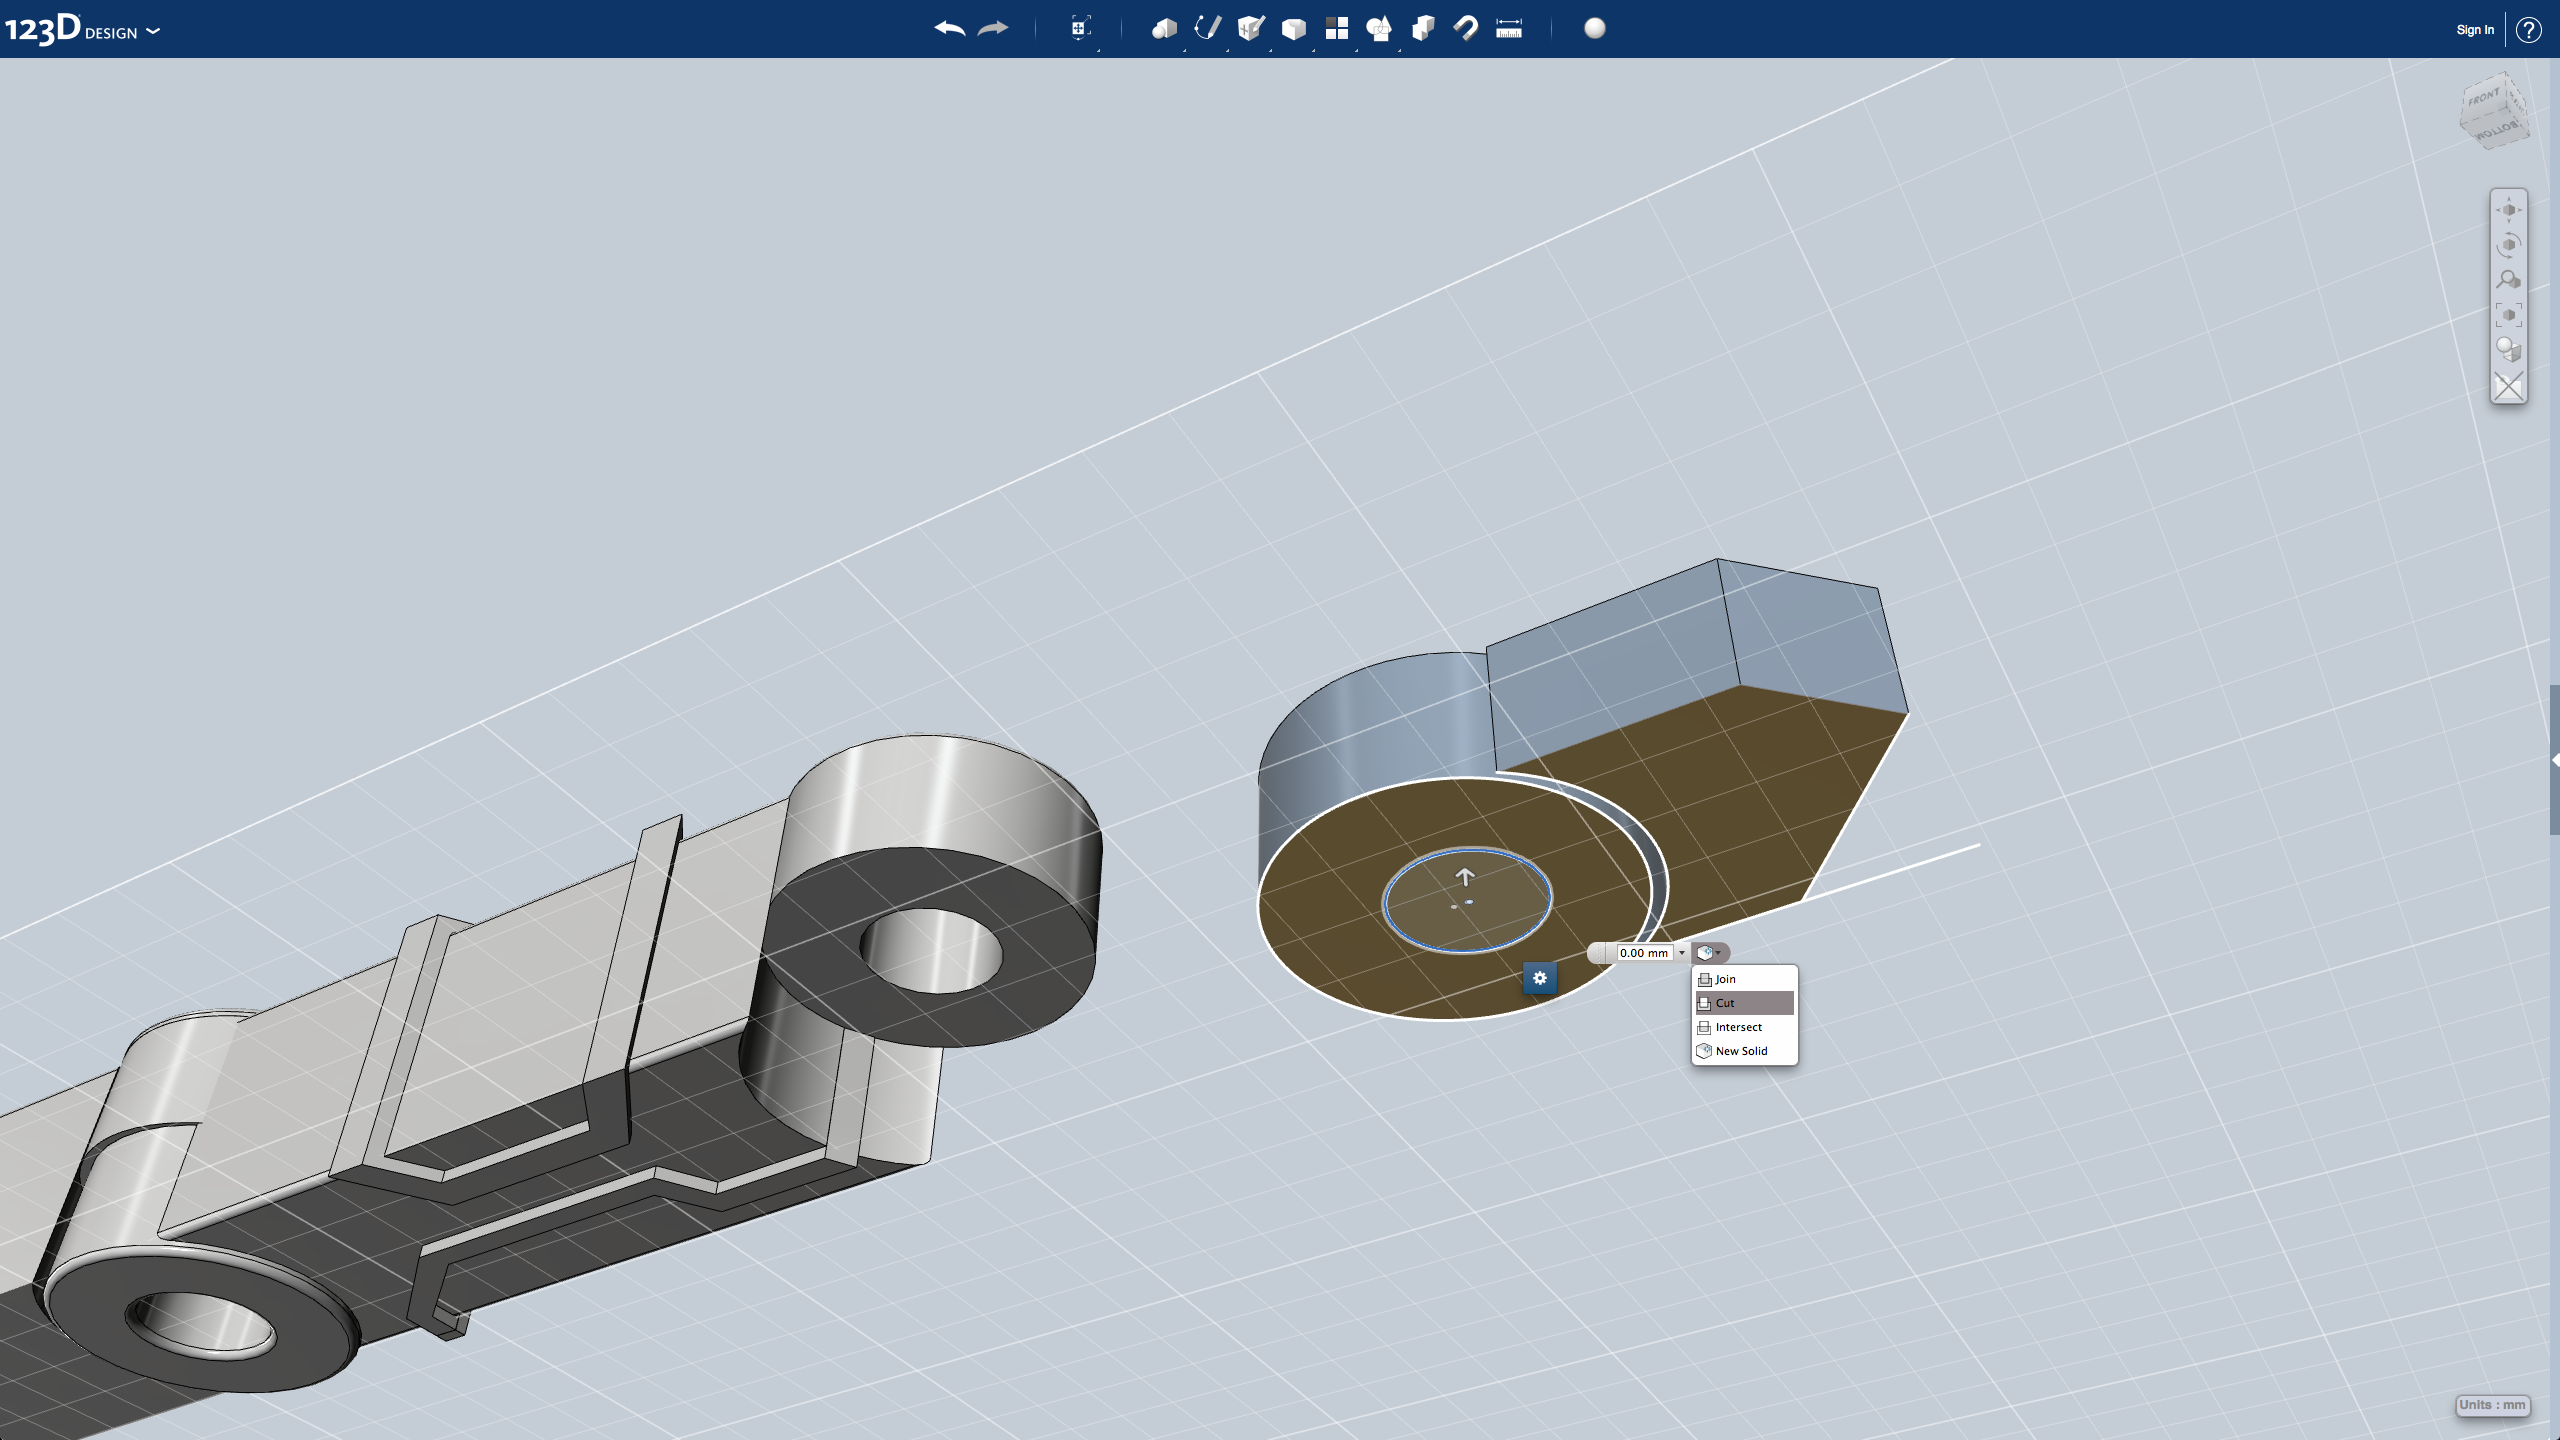Select the Measure ruler tool

1508,29
